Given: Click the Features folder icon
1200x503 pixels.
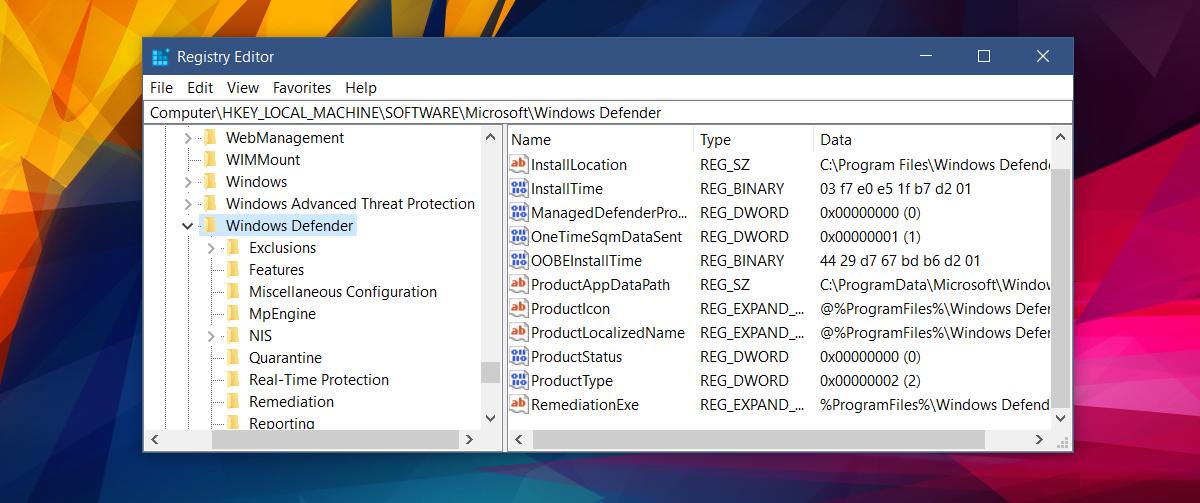Looking at the screenshot, I should (x=232, y=270).
